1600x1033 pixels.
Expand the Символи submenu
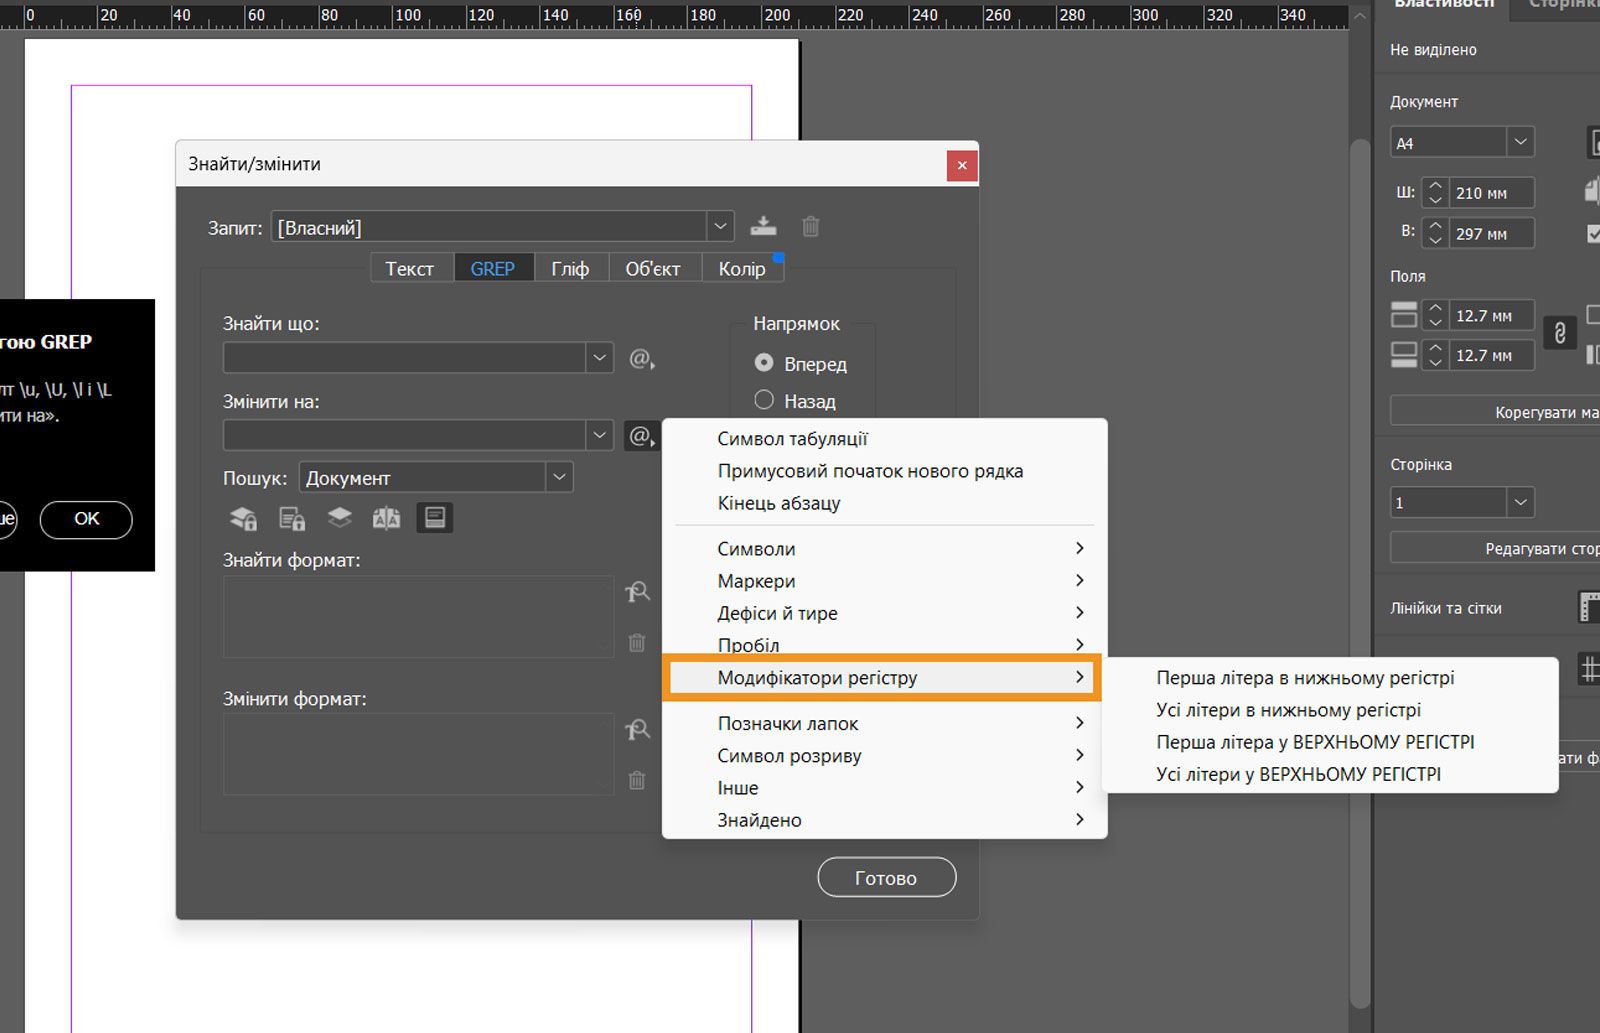coord(885,549)
